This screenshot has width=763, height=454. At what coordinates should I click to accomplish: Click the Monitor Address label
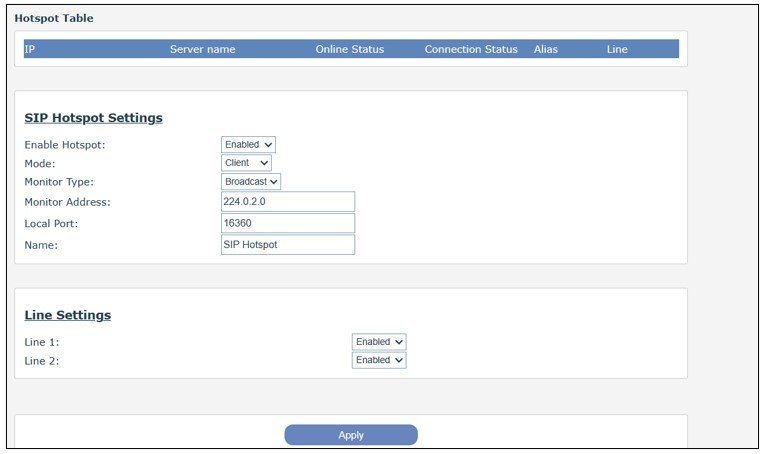[x=68, y=202]
